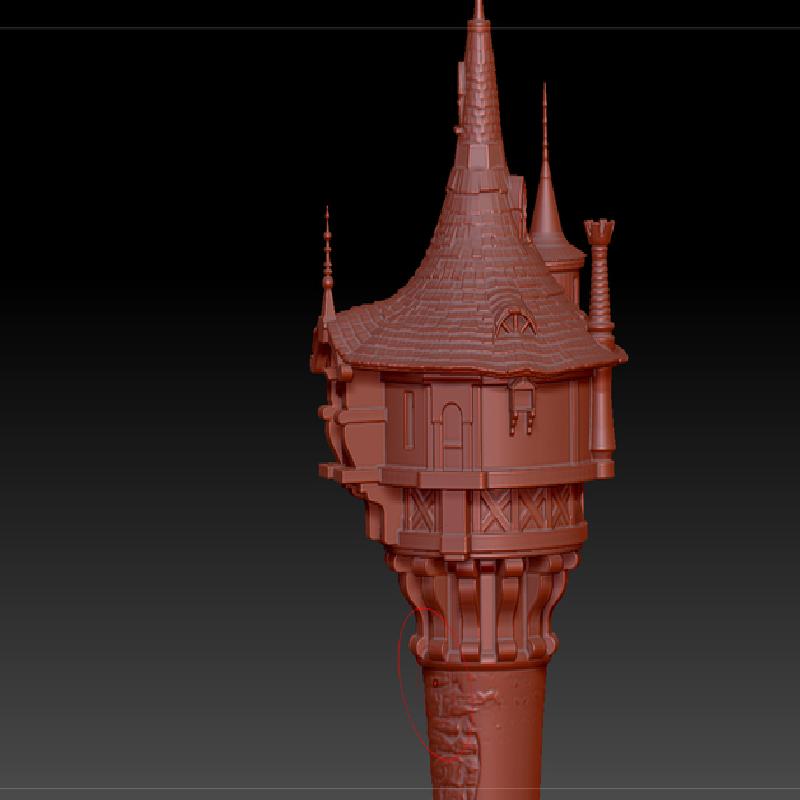This screenshot has width=800, height=800.
Task: Click the sculpted stone patch on the tower shaft
Action: click(458, 735)
